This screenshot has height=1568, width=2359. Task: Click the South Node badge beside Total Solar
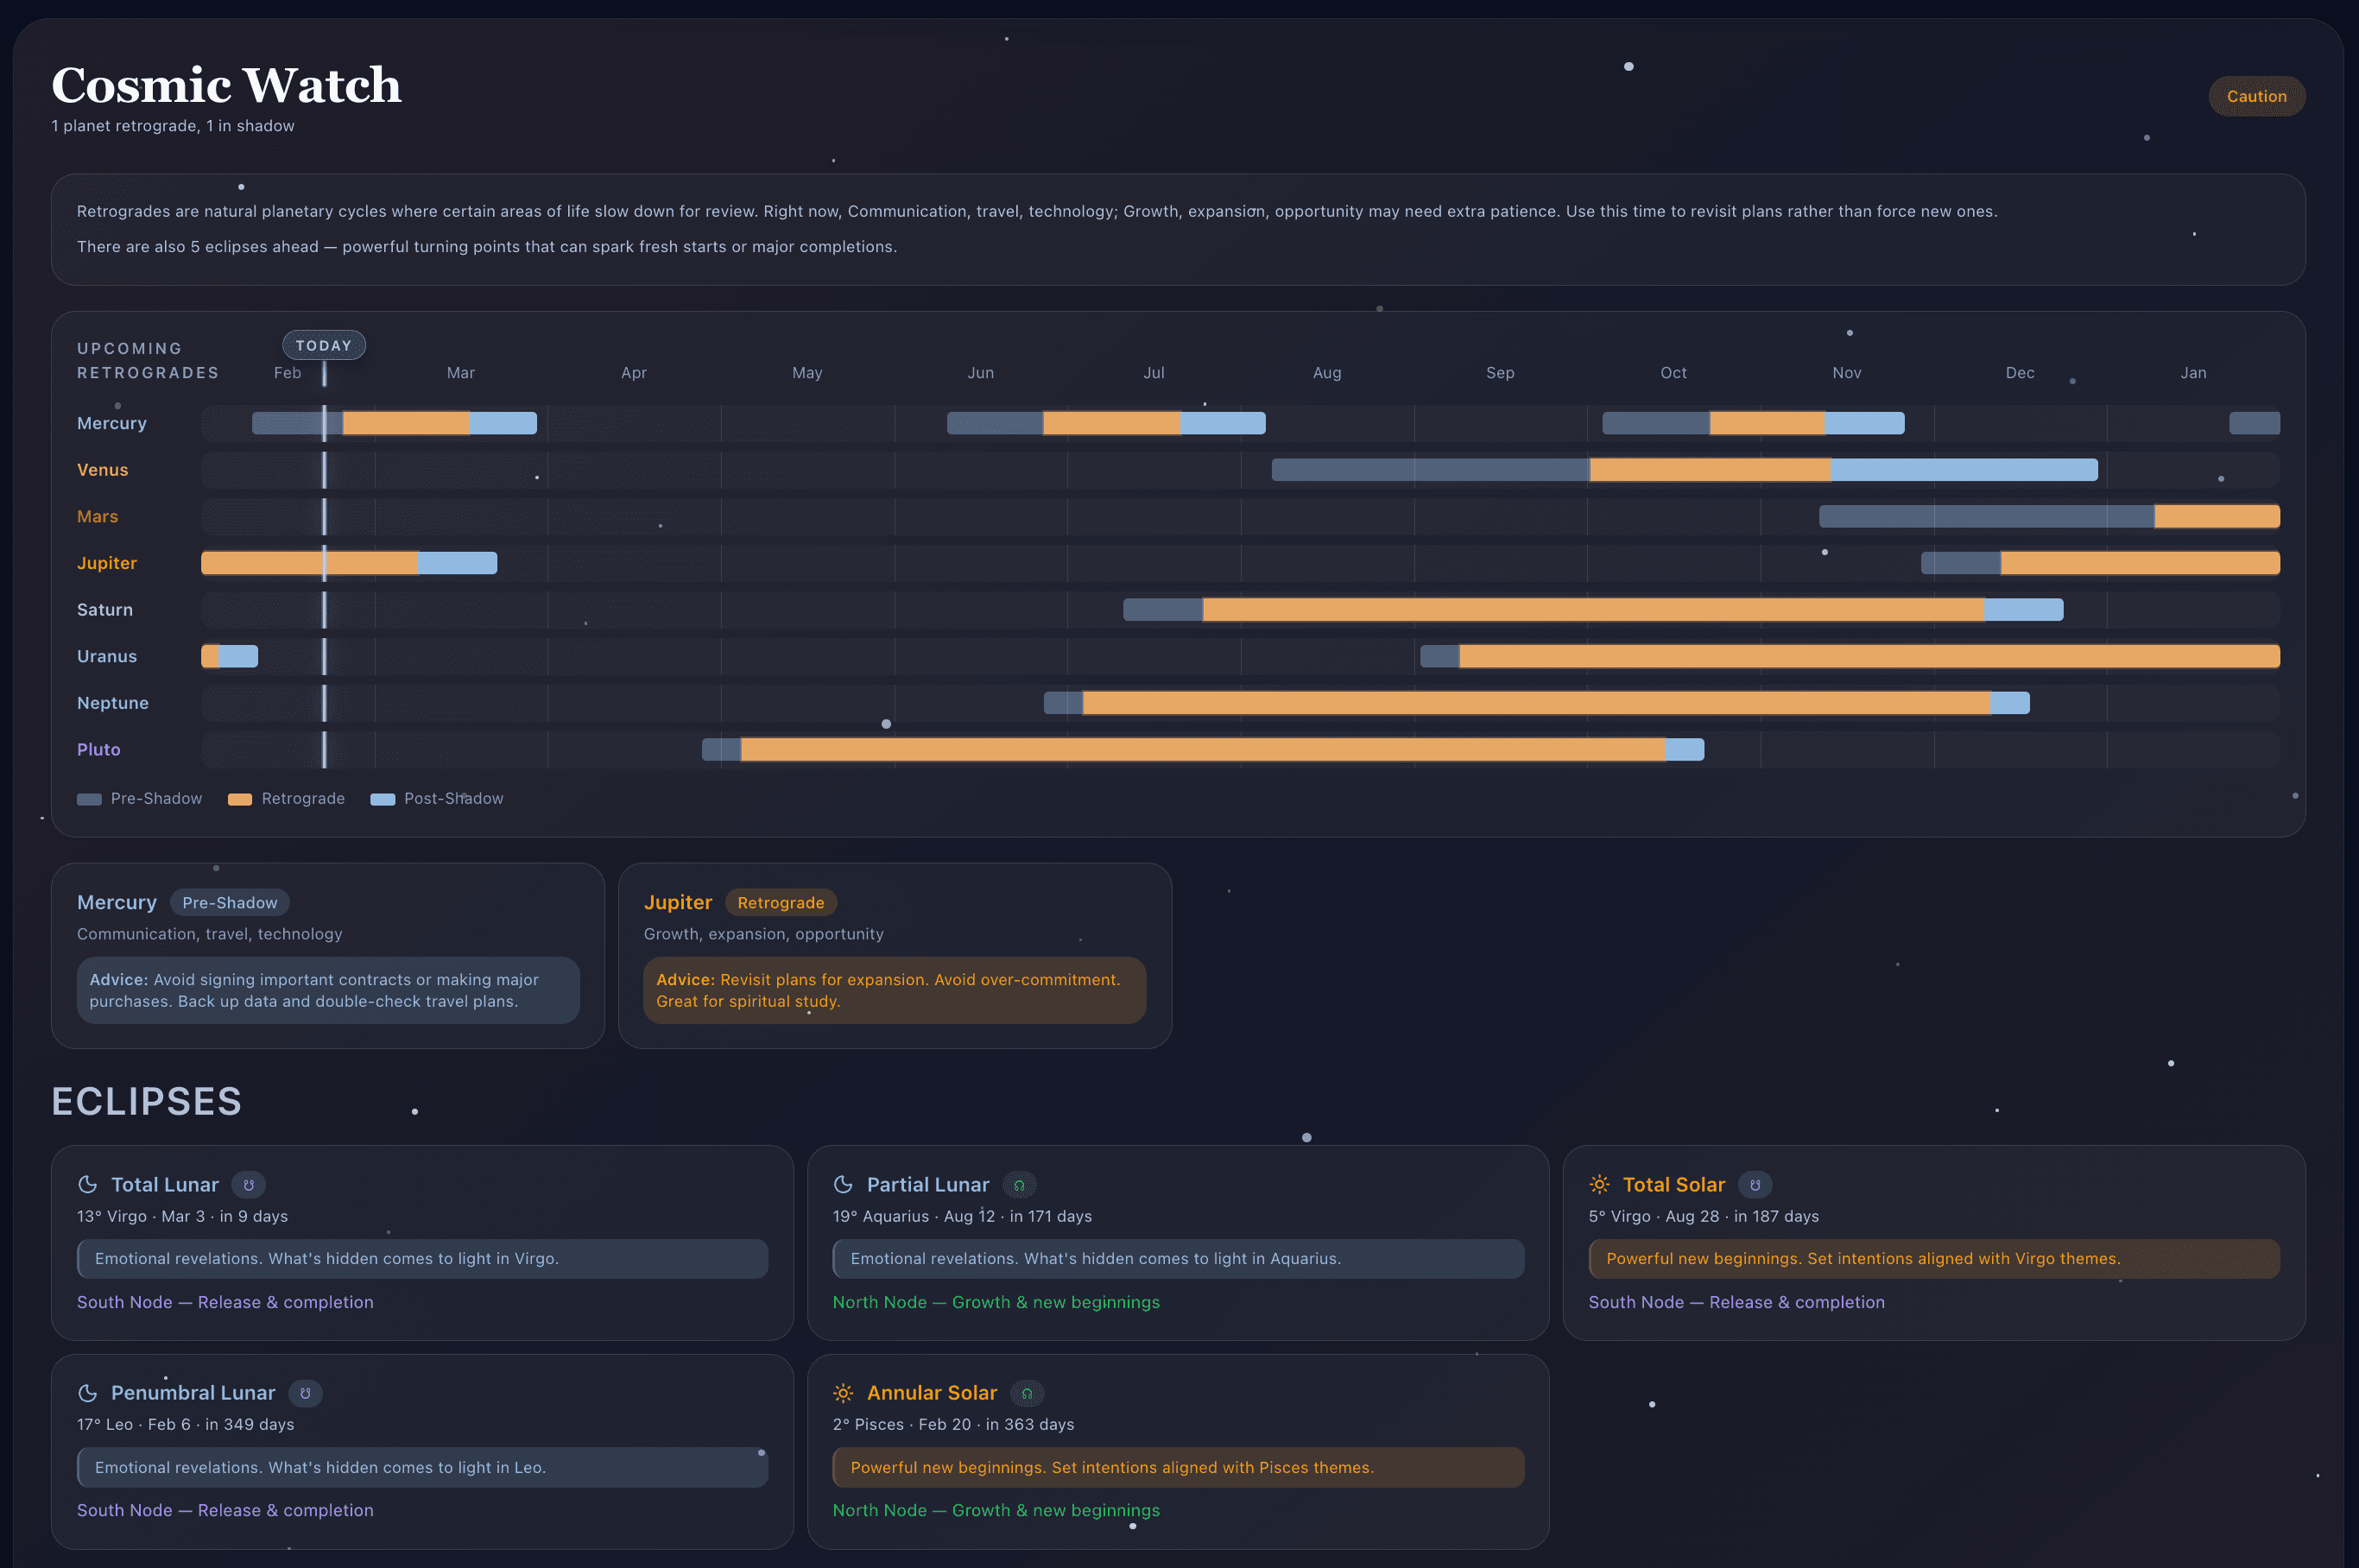[1755, 1185]
